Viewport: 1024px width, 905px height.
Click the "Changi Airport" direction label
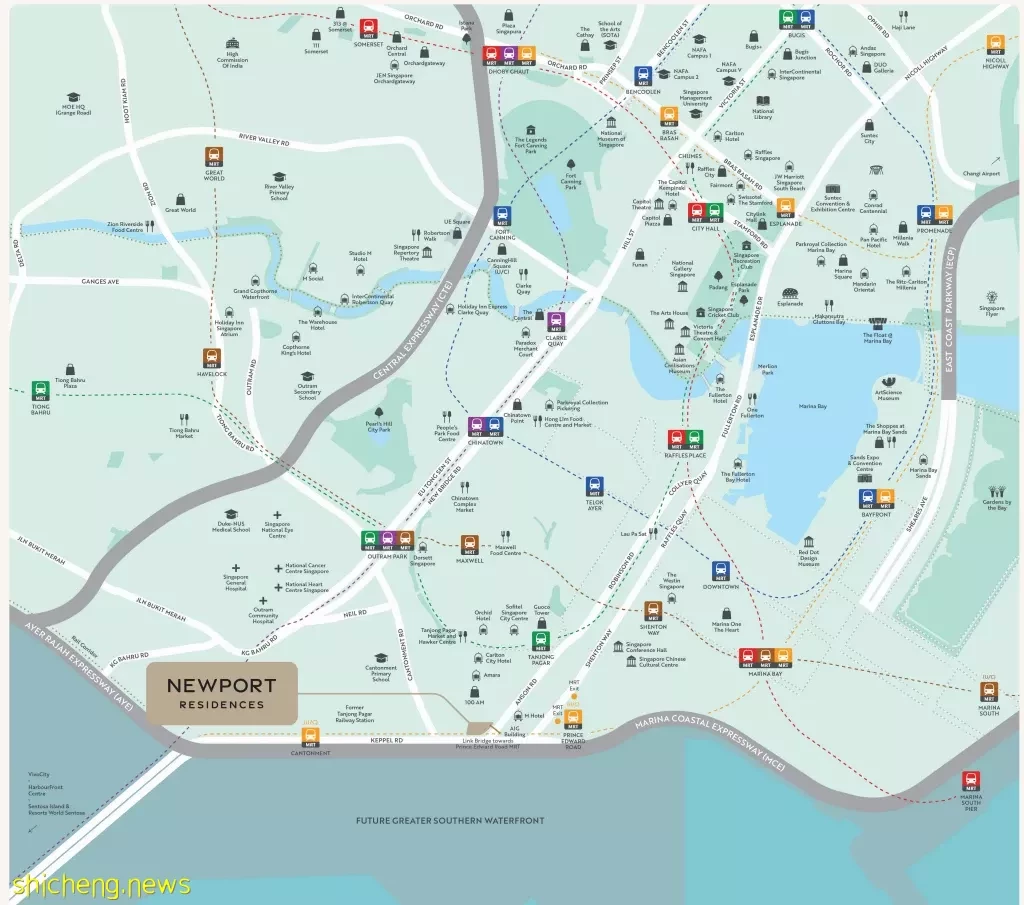[981, 174]
